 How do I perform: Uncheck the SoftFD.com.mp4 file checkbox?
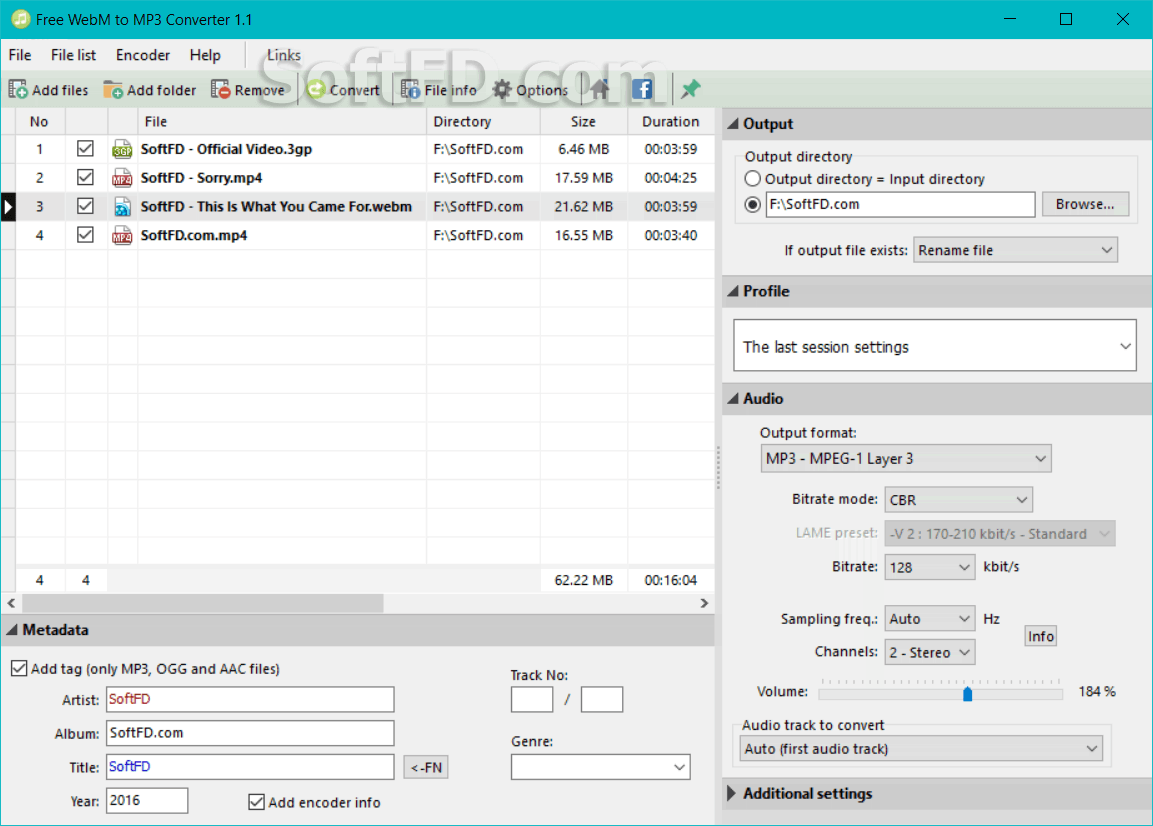tap(85, 235)
